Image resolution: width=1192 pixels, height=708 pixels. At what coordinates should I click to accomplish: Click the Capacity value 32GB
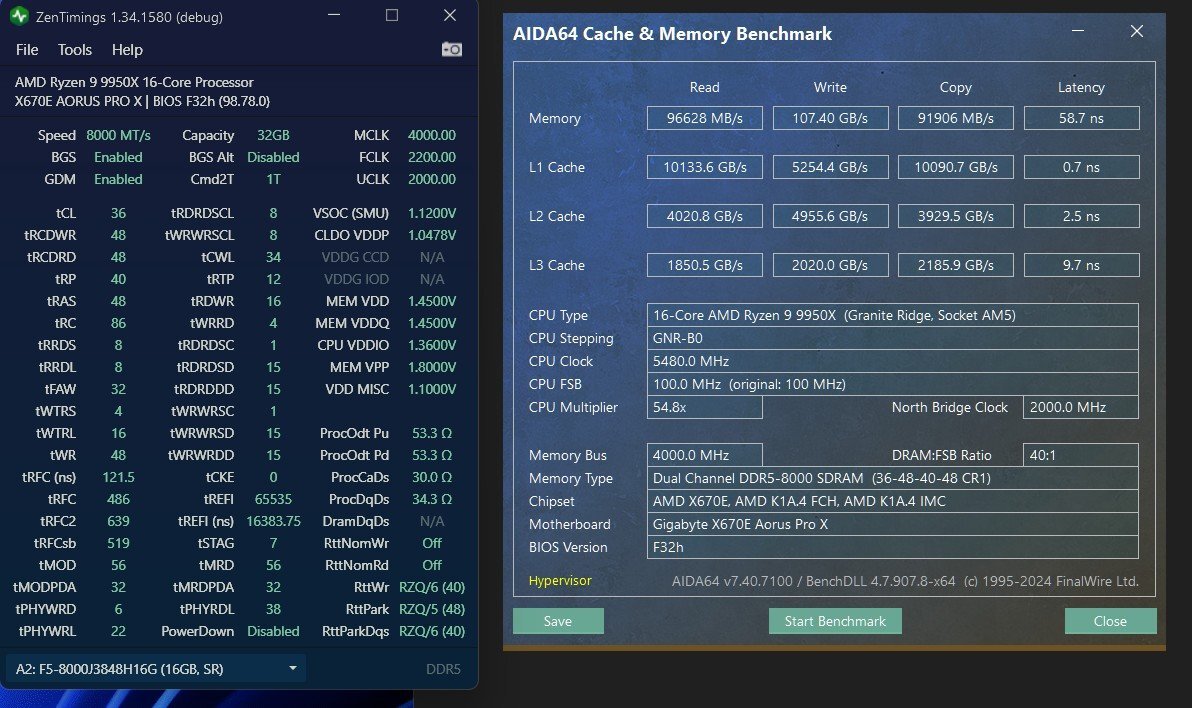[x=273, y=135]
